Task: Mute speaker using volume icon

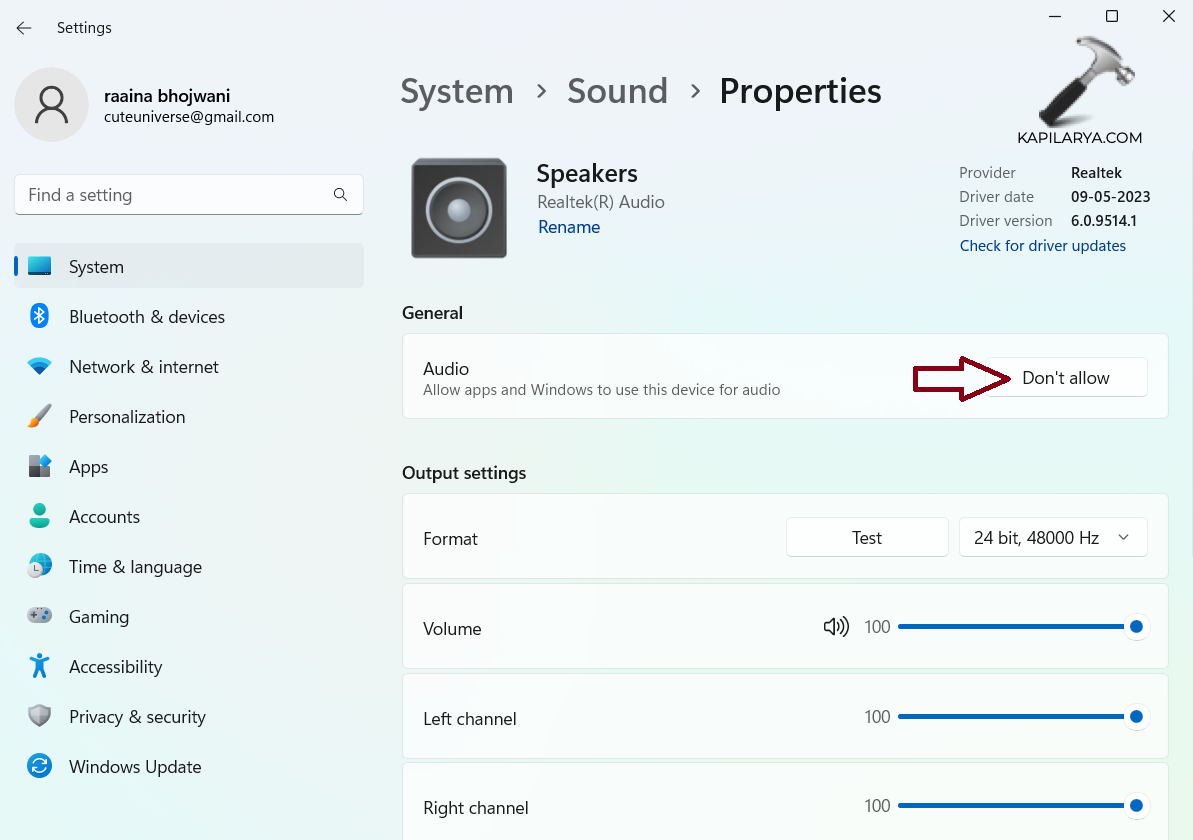Action: [835, 627]
